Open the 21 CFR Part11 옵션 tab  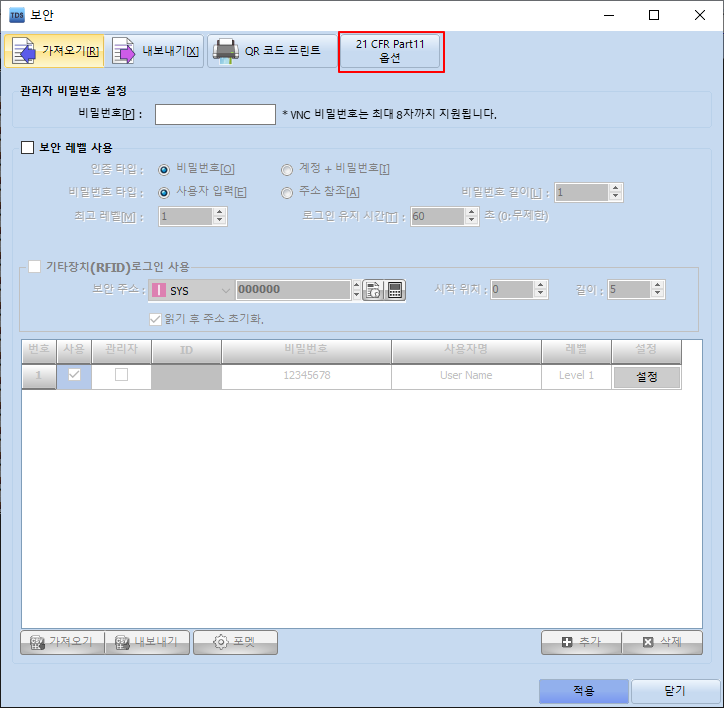tap(390, 51)
